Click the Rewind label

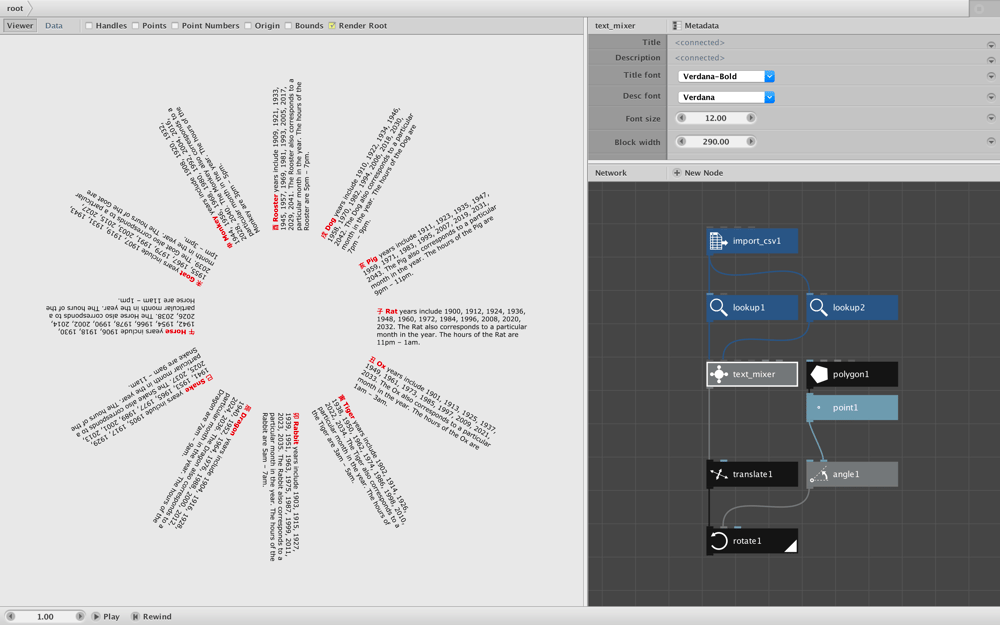coord(157,617)
